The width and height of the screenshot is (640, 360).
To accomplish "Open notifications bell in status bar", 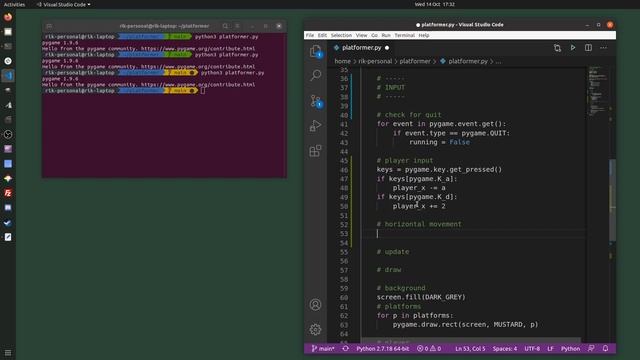I will click(x=605, y=349).
